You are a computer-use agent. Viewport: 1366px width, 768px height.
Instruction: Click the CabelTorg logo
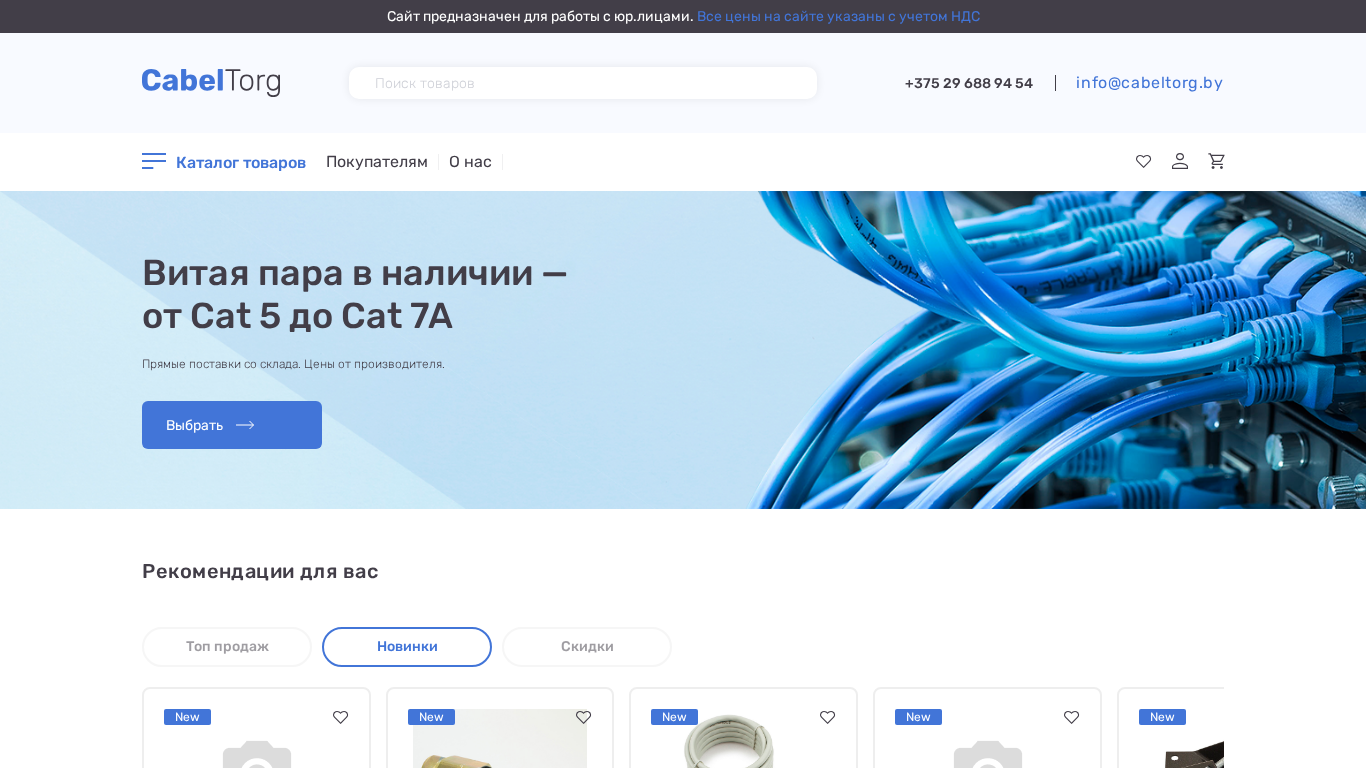(211, 82)
